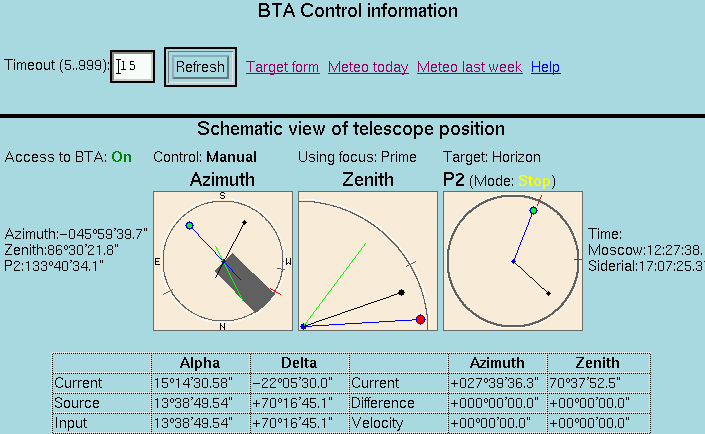Click the black diamond in the Zenith diagram
Viewport: 705px width, 434px height.
(x=402, y=293)
